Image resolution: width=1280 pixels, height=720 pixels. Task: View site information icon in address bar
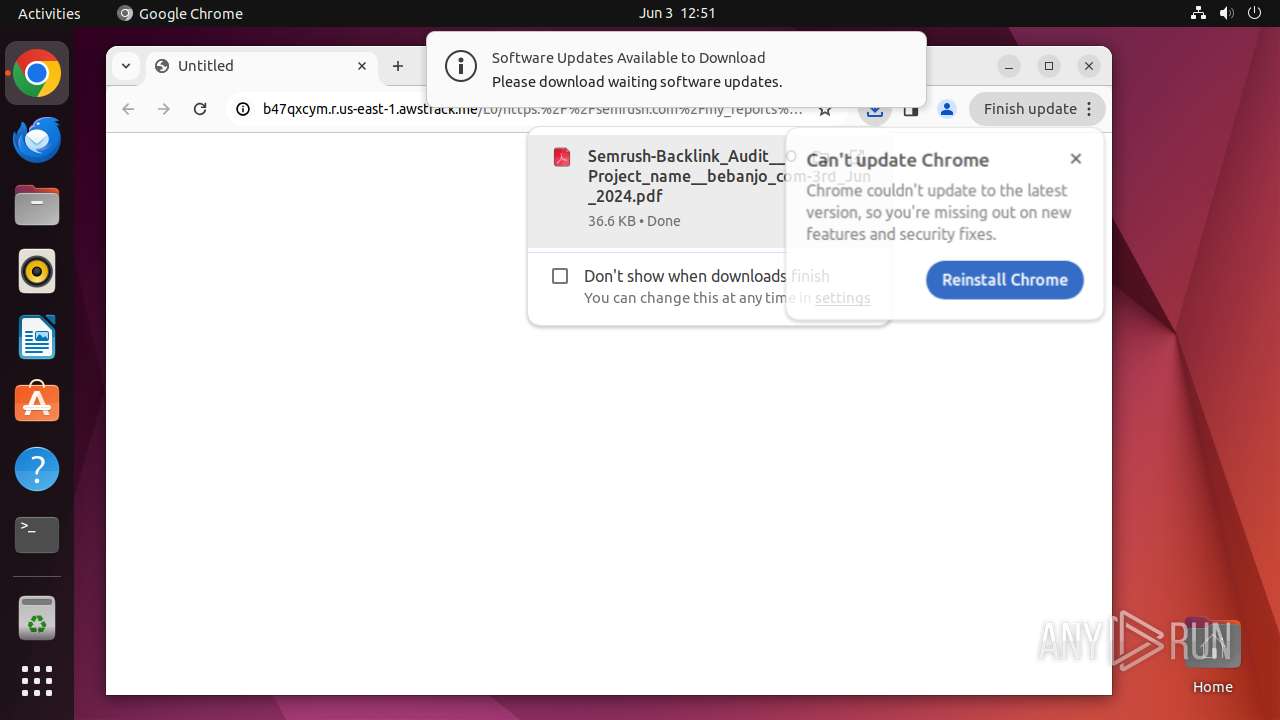243,109
